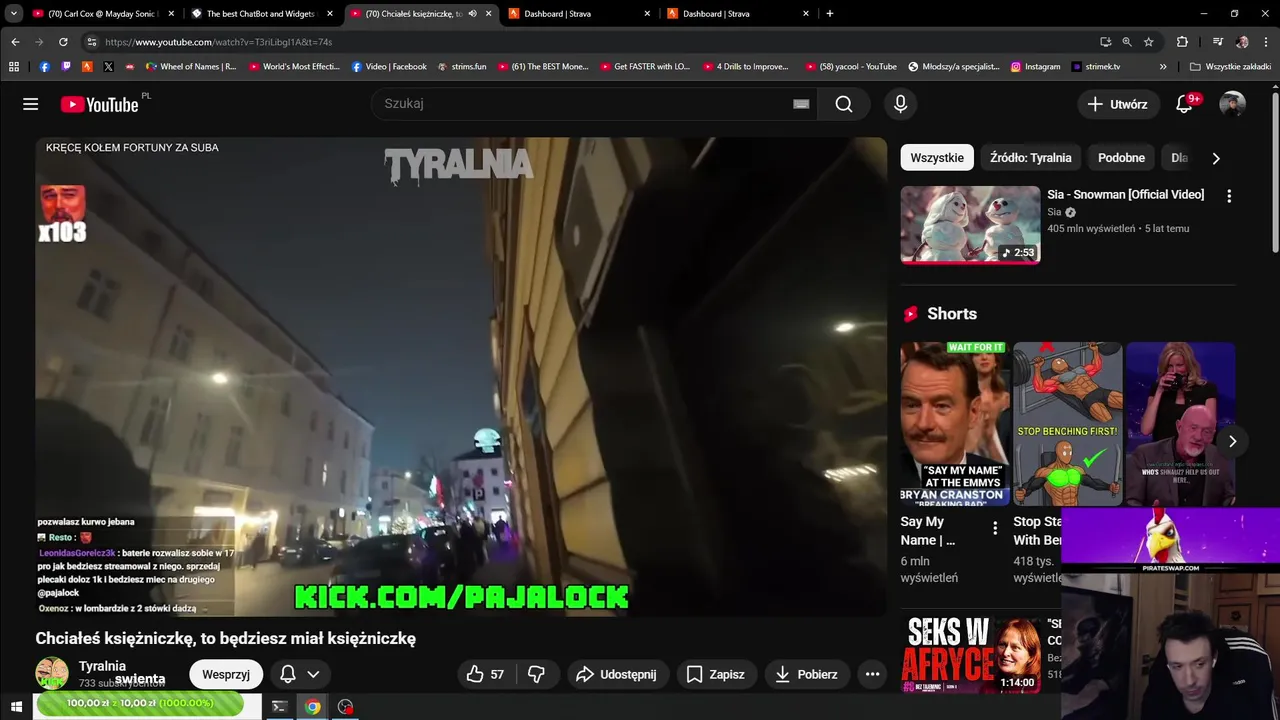Start voice search with the microphone
1280x720 pixels.
(x=901, y=104)
